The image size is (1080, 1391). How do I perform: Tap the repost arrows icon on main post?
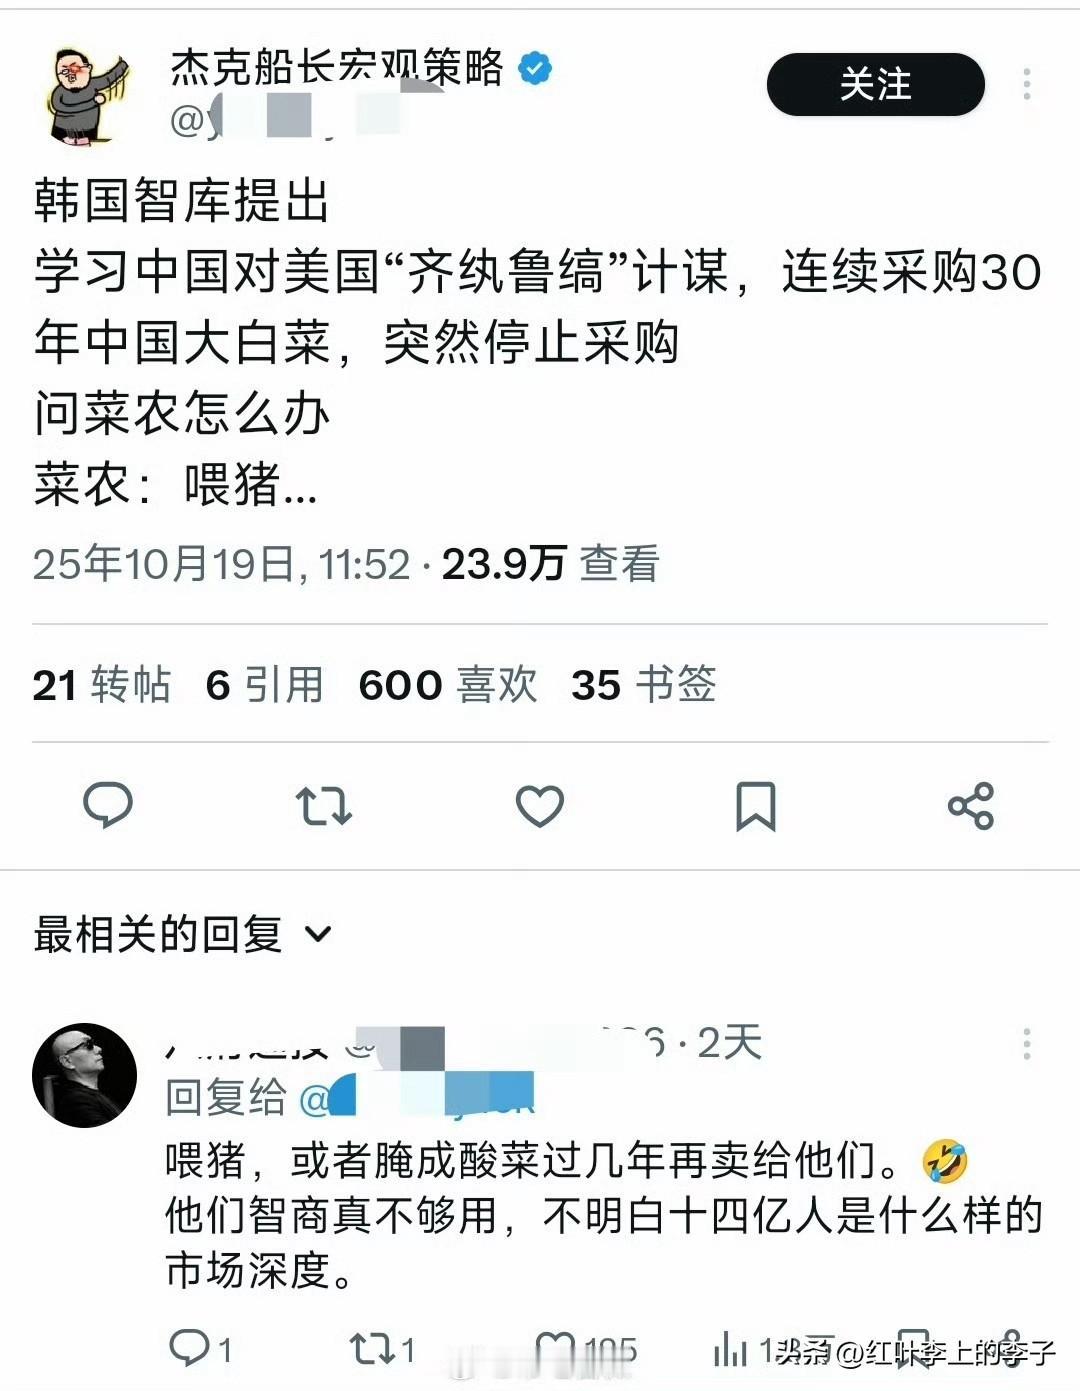pyautogui.click(x=323, y=805)
